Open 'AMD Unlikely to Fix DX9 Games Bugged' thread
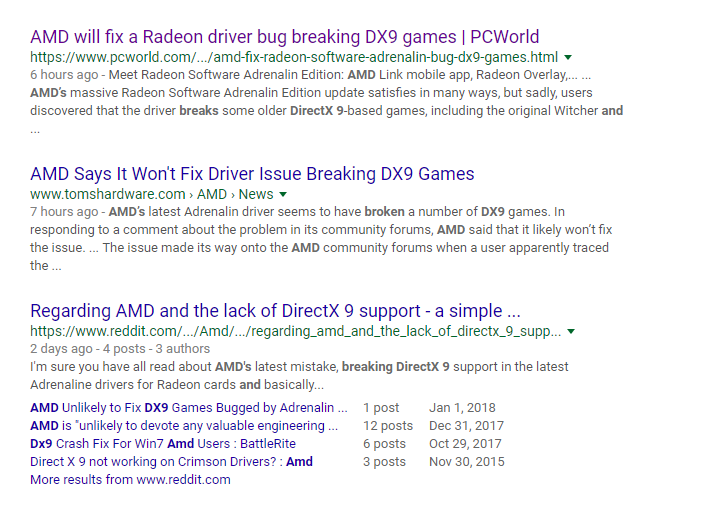704x510 pixels. (x=189, y=408)
